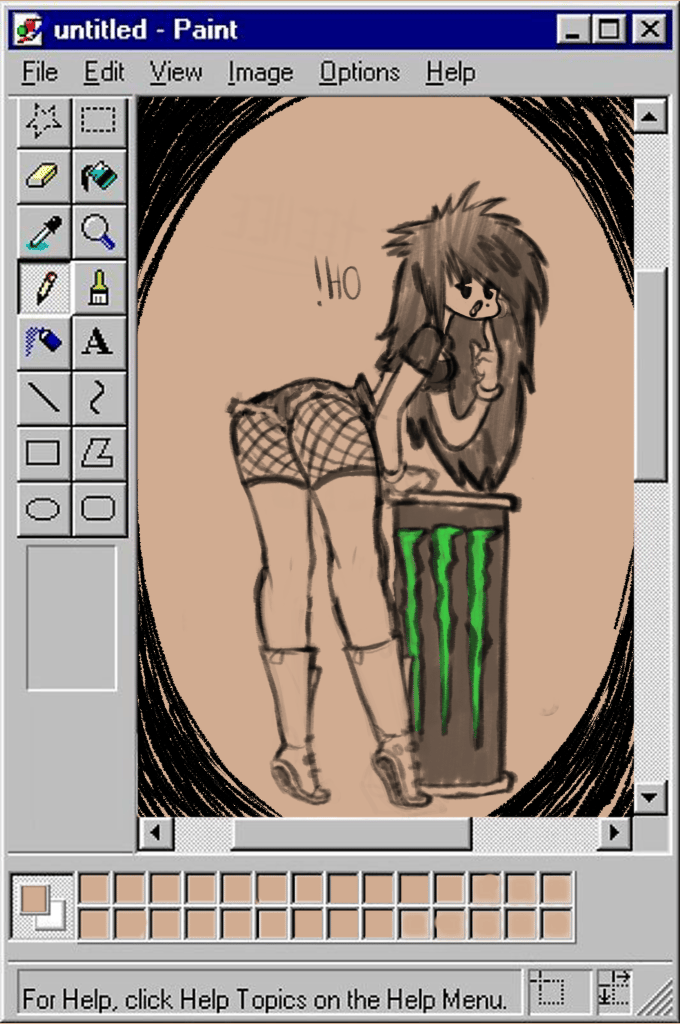Select the Pencil tool
Screen dimensions: 680x1024
point(44,287)
